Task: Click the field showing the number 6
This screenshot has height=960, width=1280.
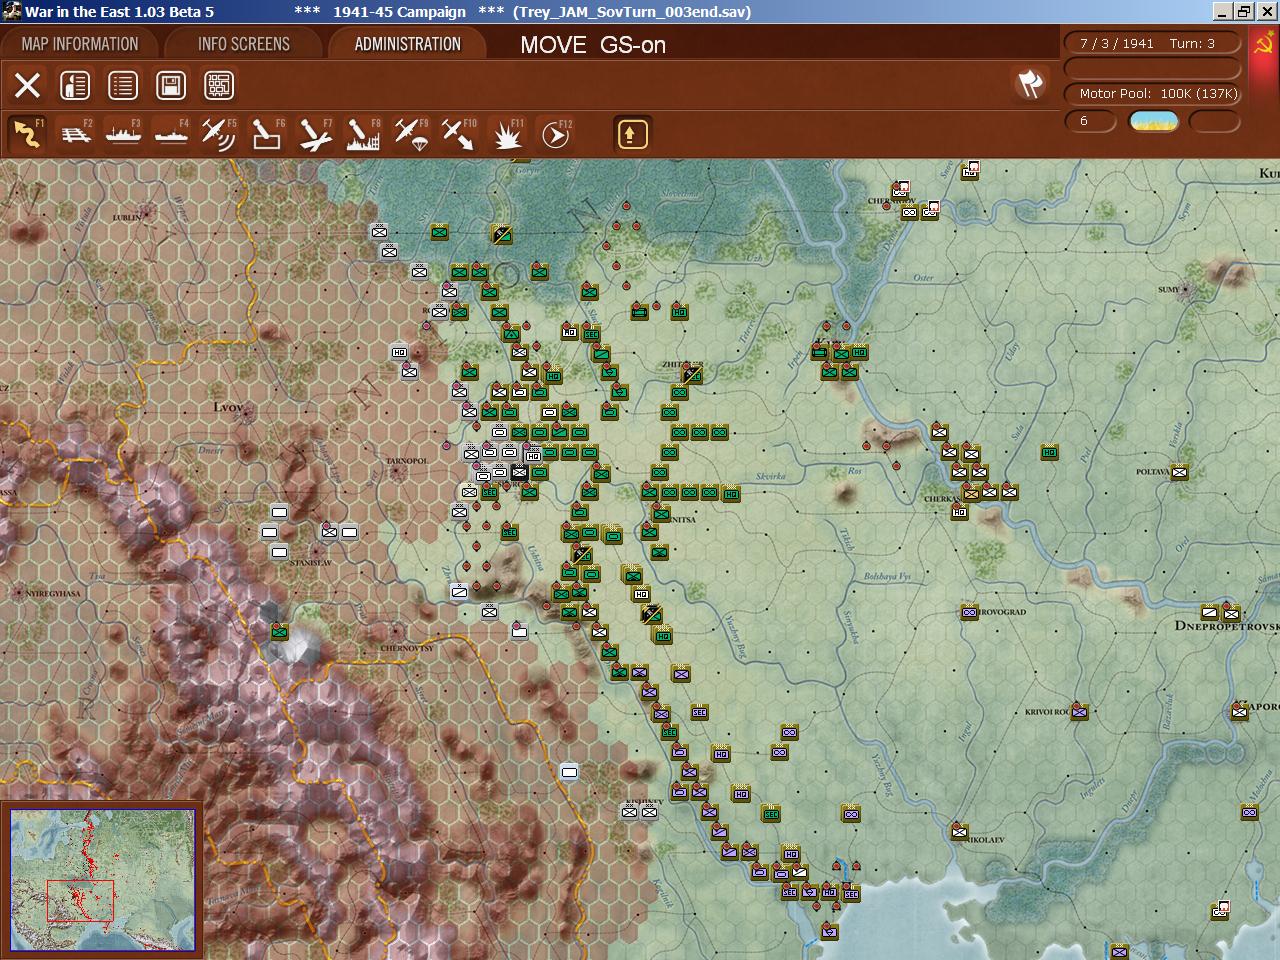Action: tap(1090, 122)
